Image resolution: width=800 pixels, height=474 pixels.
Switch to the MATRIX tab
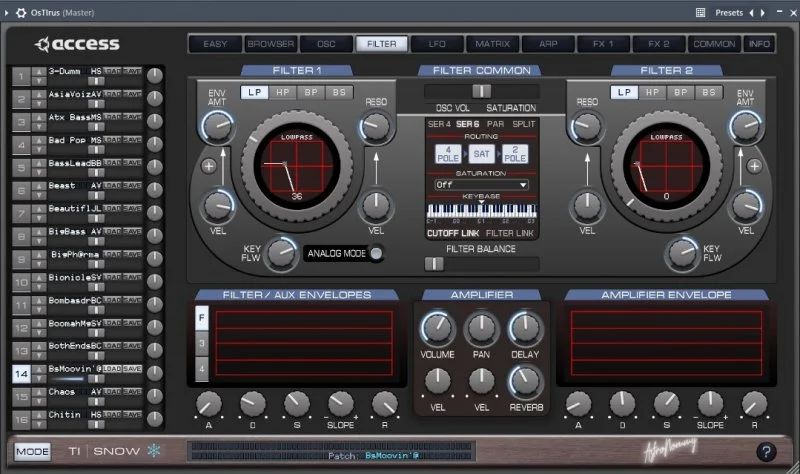pyautogui.click(x=492, y=44)
